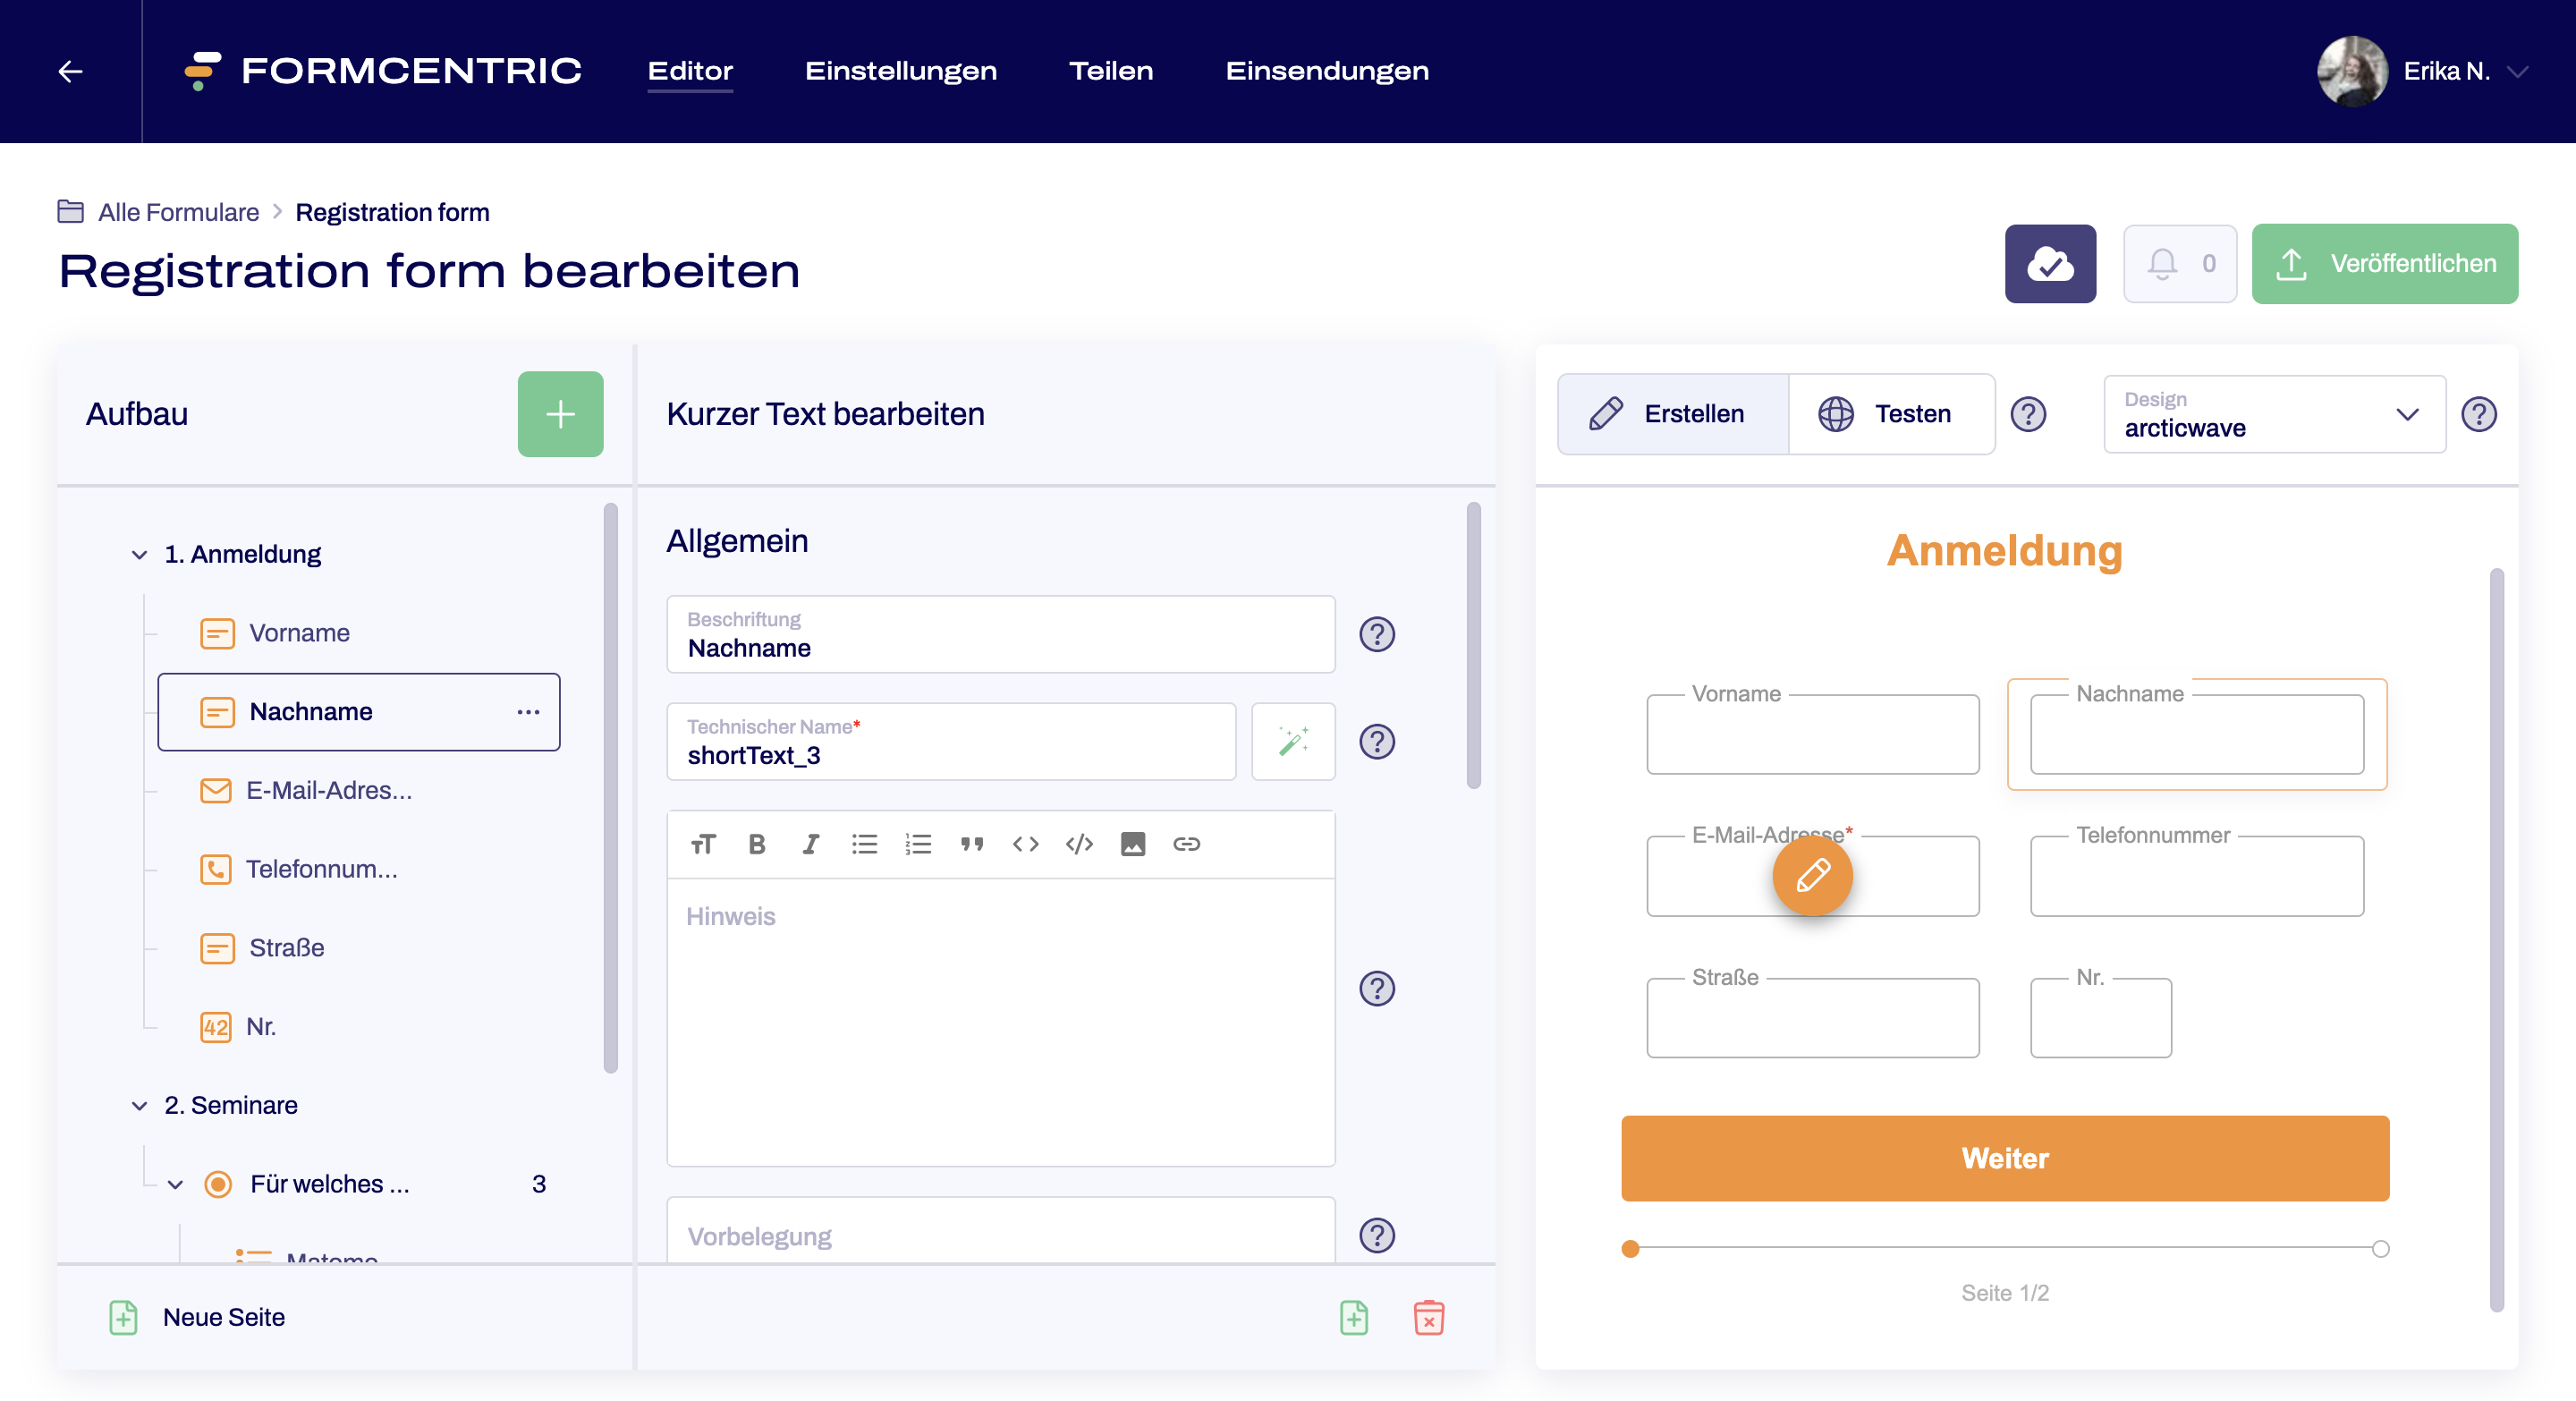Insert a link in hint editor
Viewport: 2576px width, 1401px height.
1186,844
